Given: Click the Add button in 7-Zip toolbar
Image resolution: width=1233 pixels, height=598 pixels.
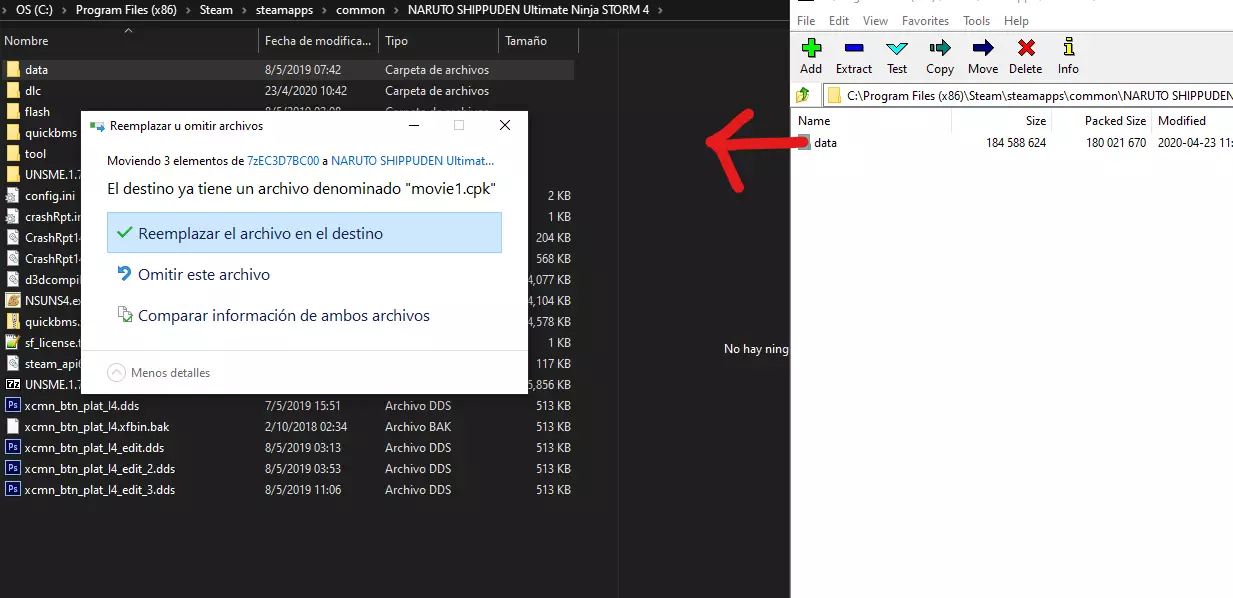Looking at the screenshot, I should tap(811, 56).
